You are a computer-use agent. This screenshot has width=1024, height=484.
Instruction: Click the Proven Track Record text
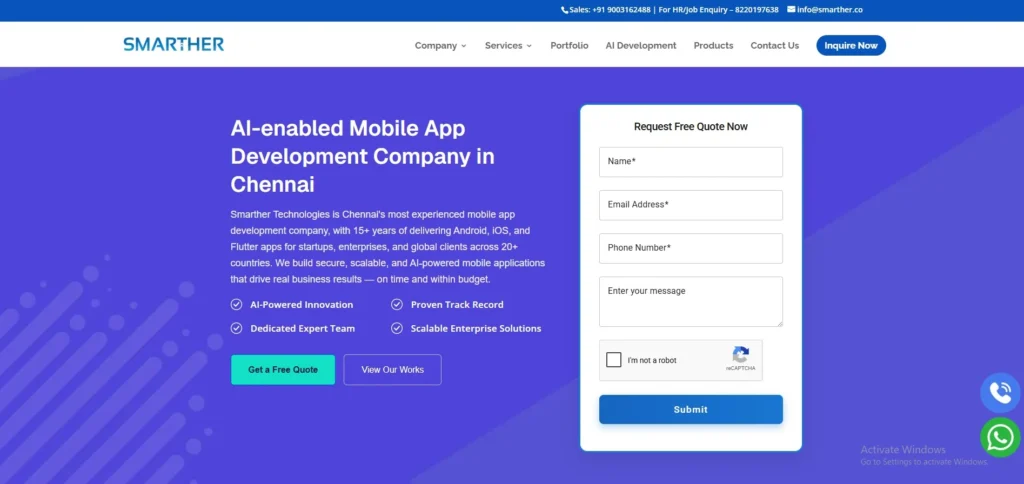pos(457,304)
